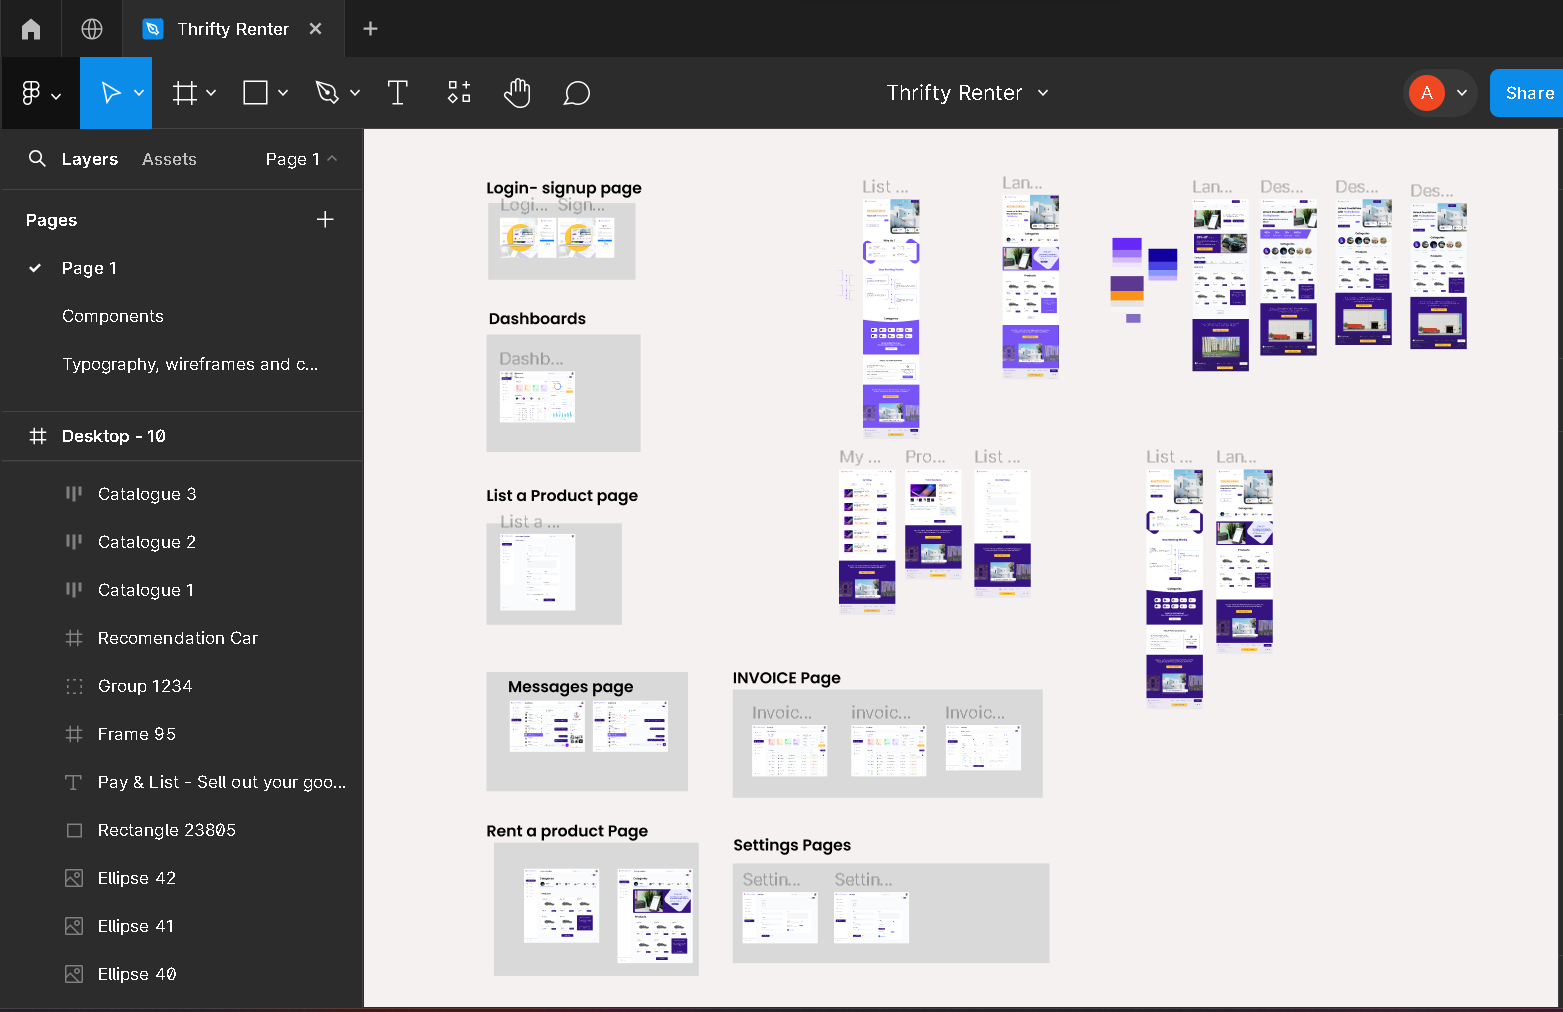Add a new page with the plus button

(x=325, y=219)
